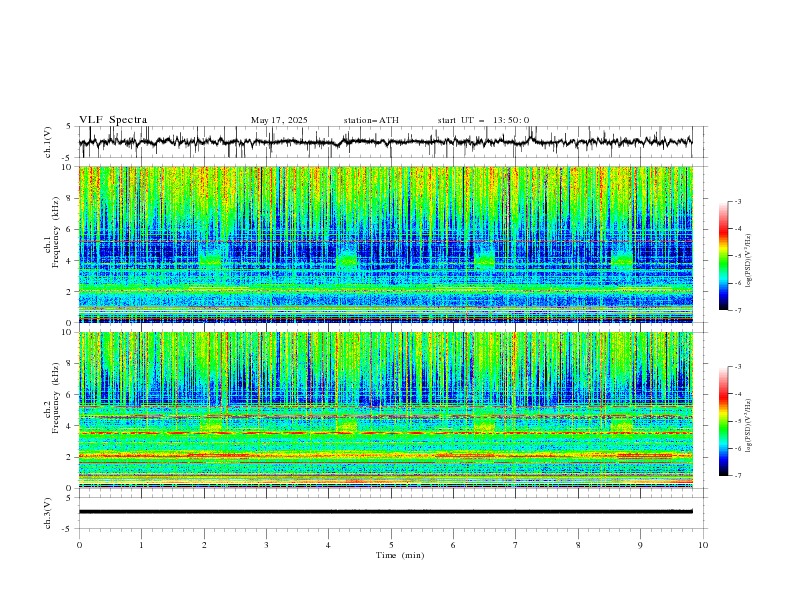Click the 'station=ATH' header label

371,120
